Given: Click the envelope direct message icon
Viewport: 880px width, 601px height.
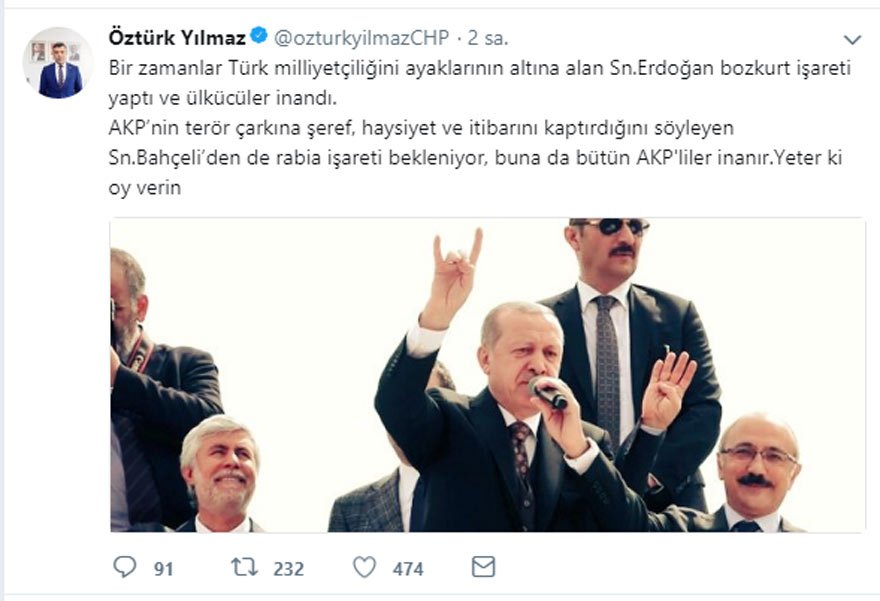Looking at the screenshot, I should click(x=483, y=567).
